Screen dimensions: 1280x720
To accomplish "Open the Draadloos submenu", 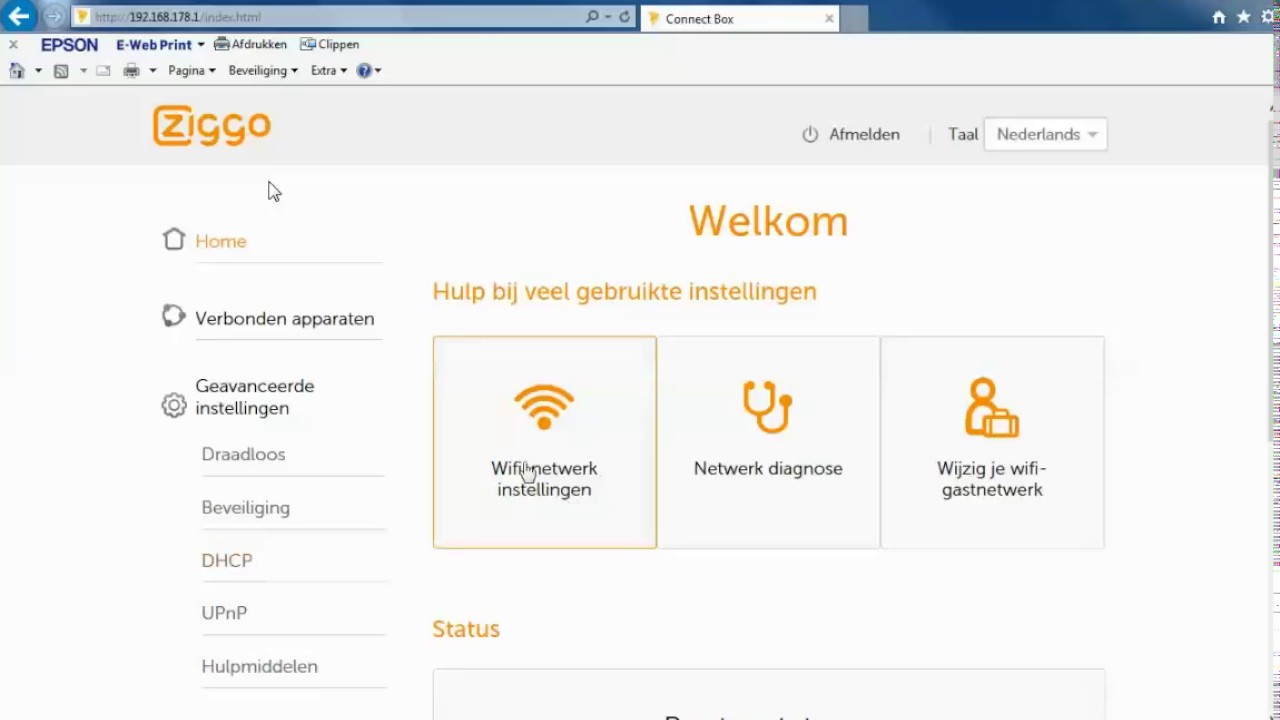I will (243, 454).
